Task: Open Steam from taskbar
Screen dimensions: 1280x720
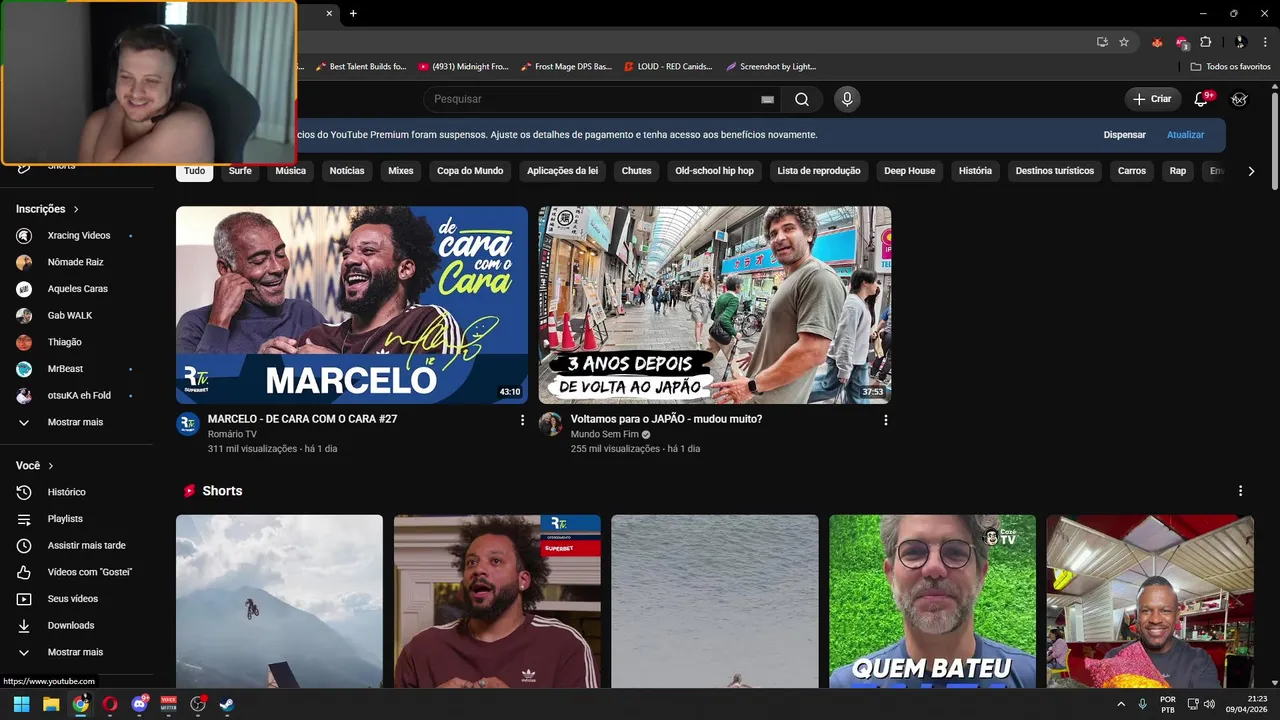Action: click(x=227, y=704)
